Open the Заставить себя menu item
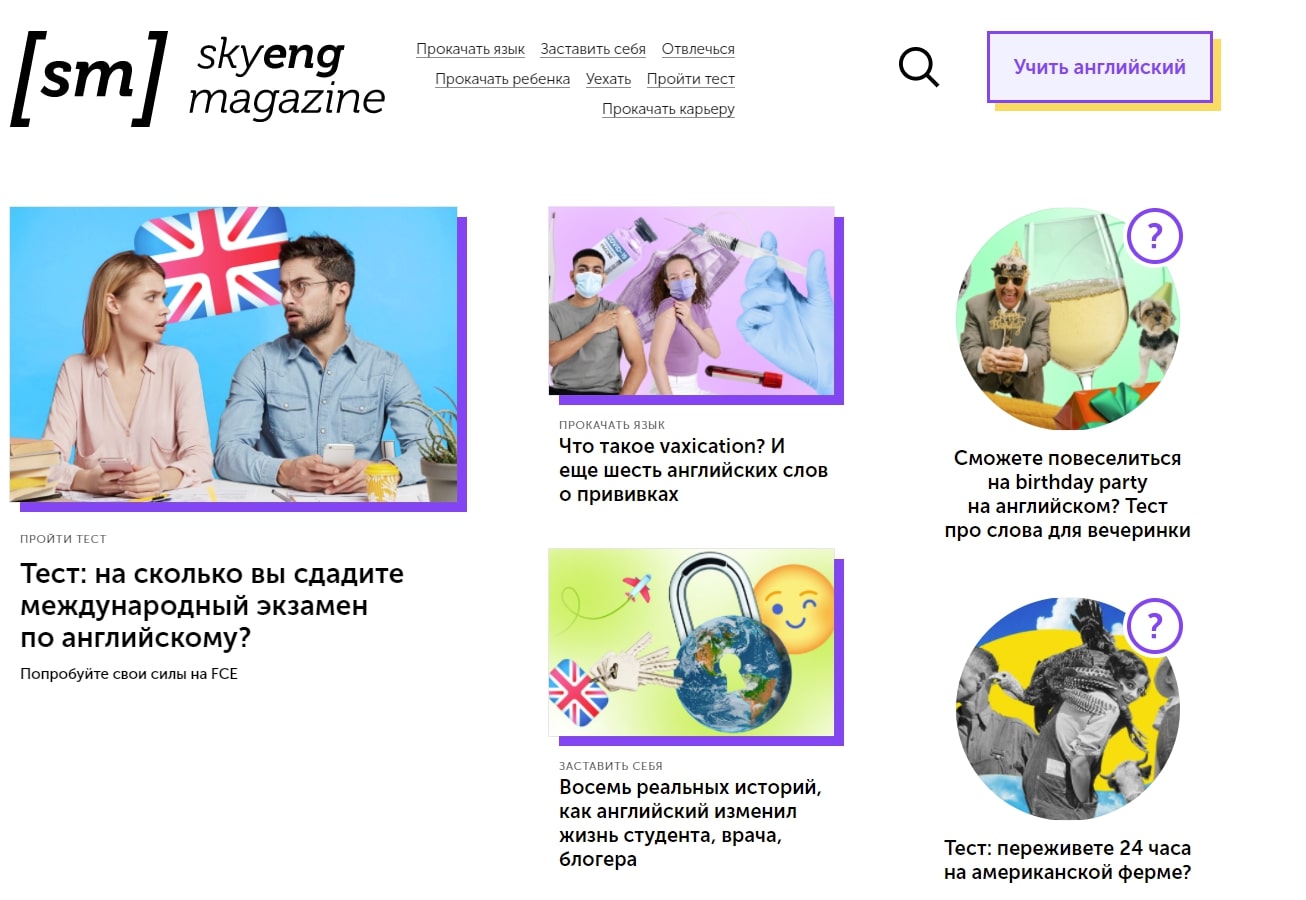 (593, 49)
